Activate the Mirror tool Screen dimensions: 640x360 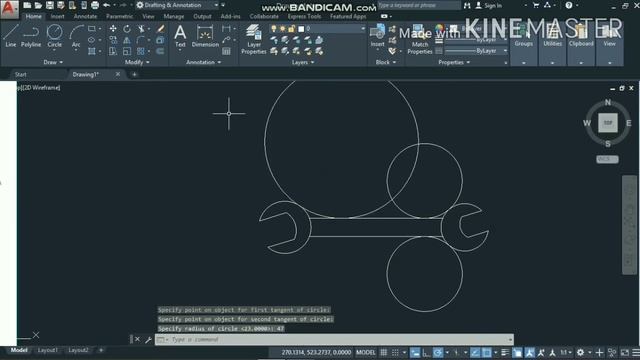tap(127, 40)
